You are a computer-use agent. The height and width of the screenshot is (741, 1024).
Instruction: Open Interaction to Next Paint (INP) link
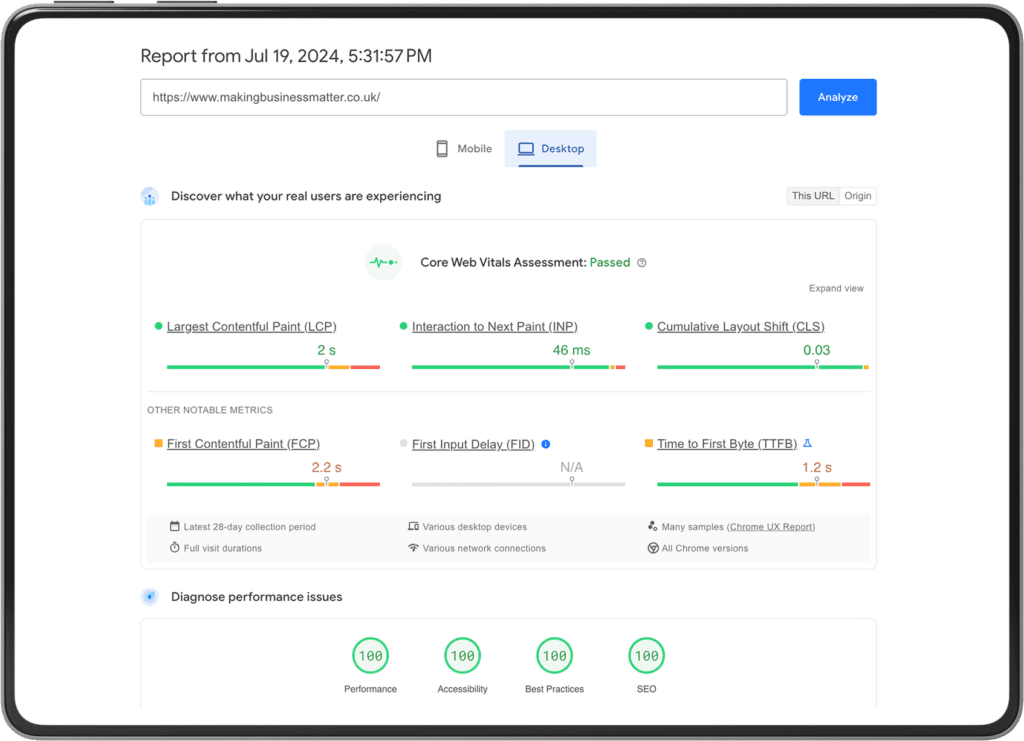[x=494, y=327]
